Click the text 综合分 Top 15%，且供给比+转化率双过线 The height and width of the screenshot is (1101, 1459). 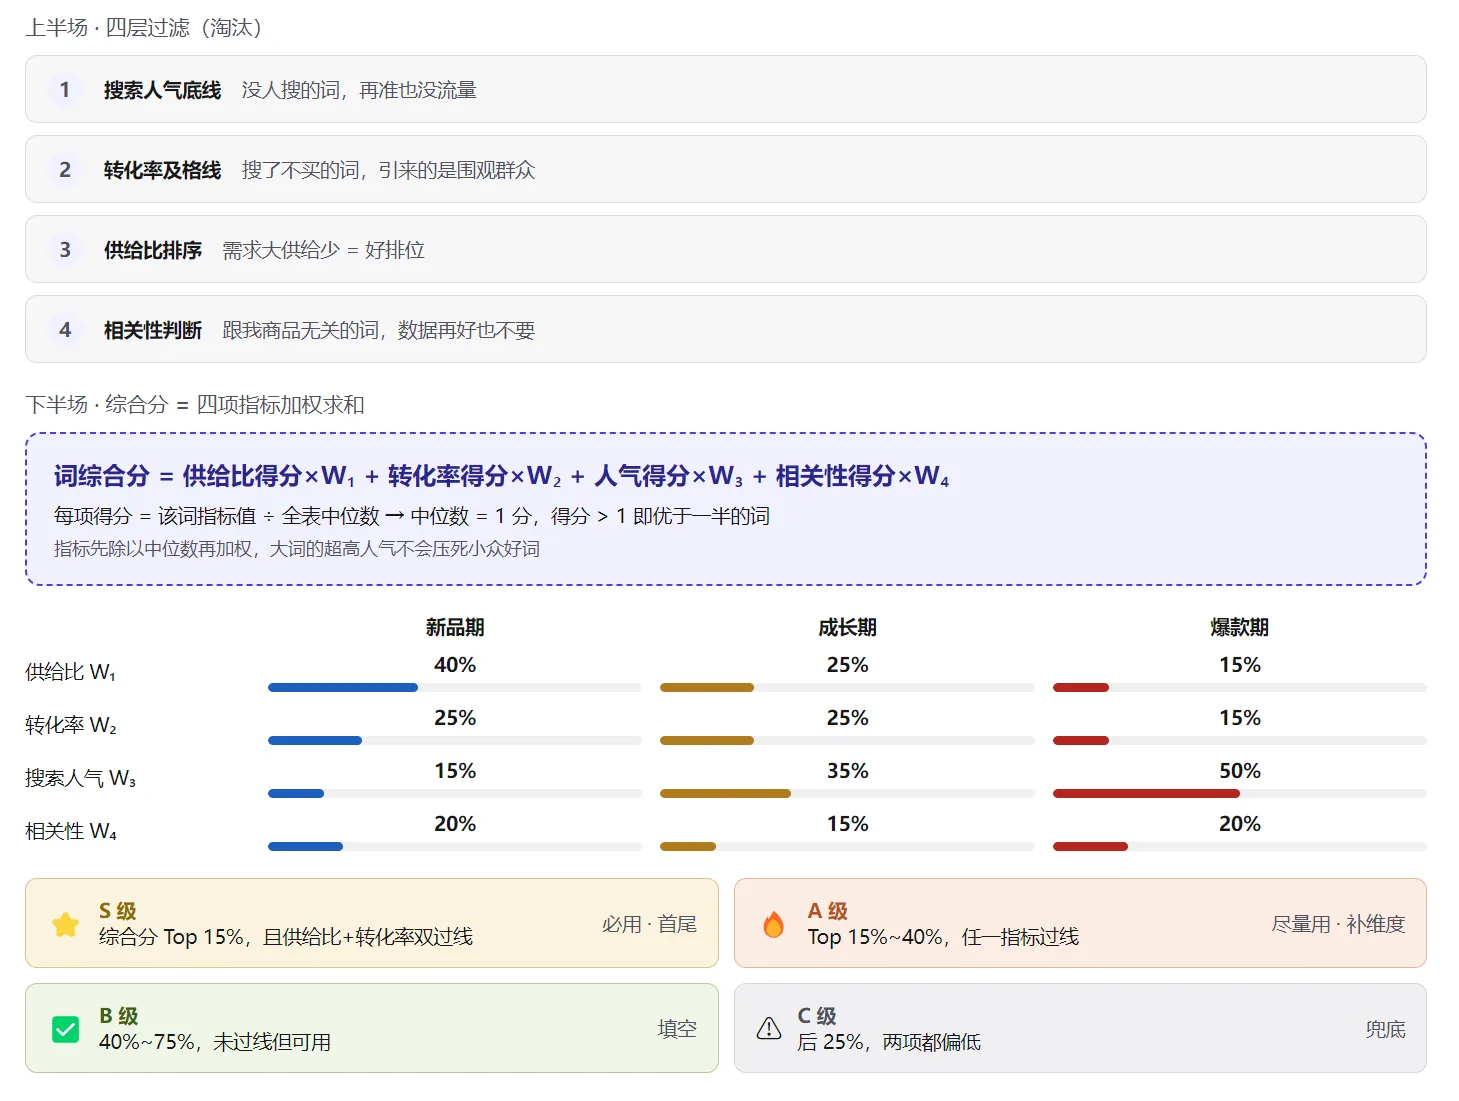(x=286, y=937)
